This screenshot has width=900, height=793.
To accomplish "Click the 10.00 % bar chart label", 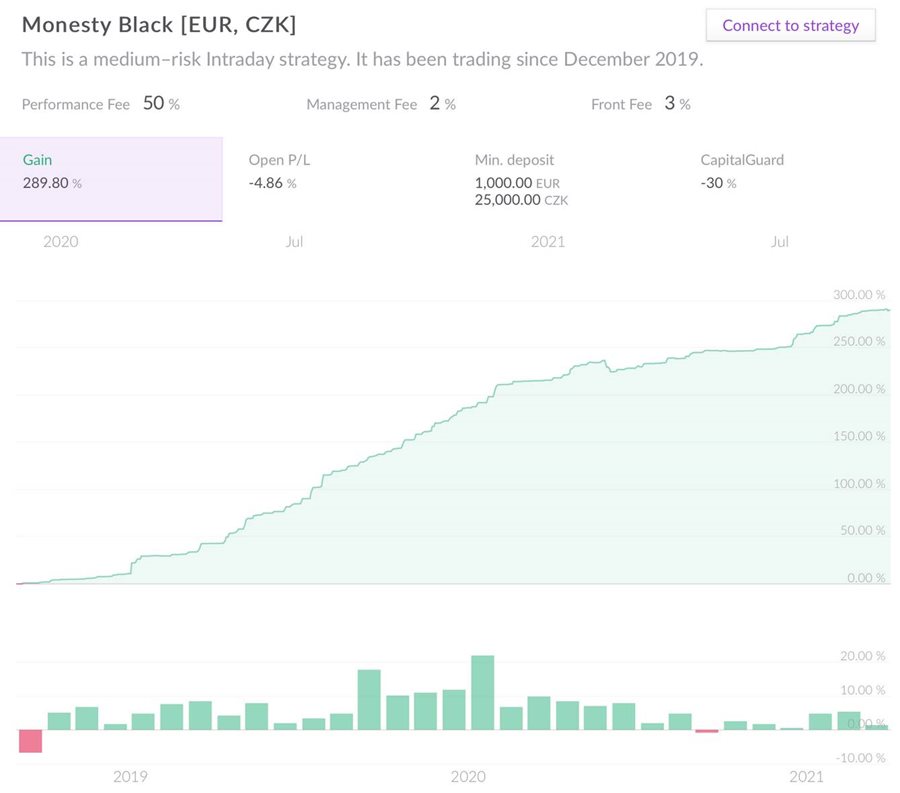I will (x=863, y=690).
